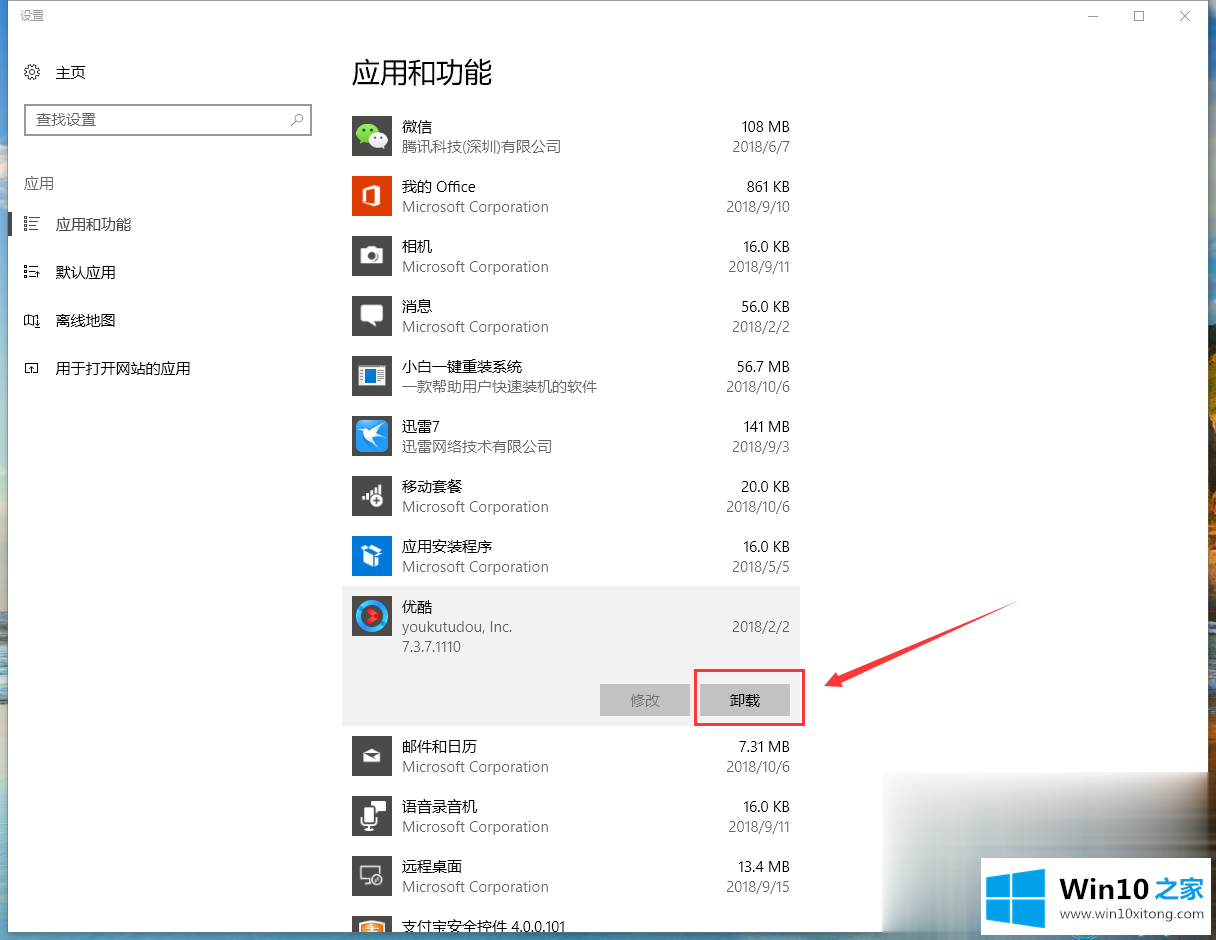This screenshot has height=940, width=1216.
Task: Click the 56.7 MB size value
Action: 763,366
